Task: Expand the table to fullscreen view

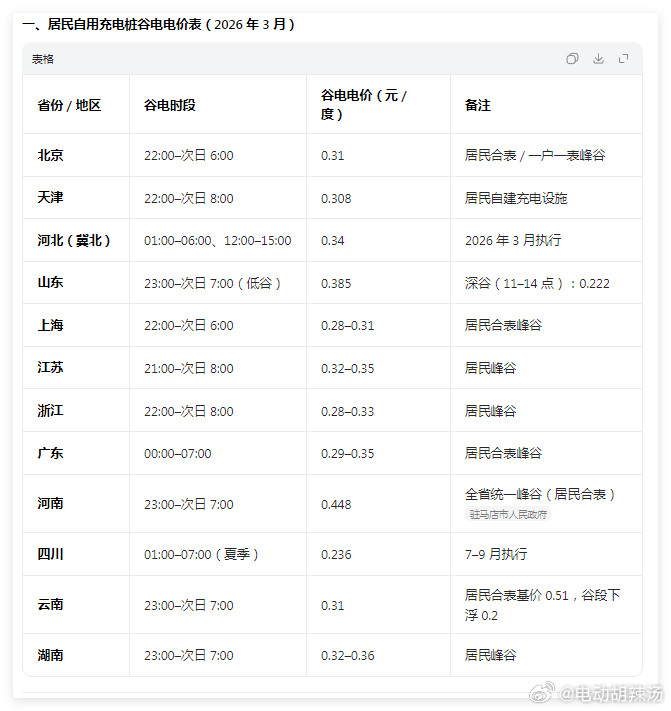Action: (x=624, y=58)
